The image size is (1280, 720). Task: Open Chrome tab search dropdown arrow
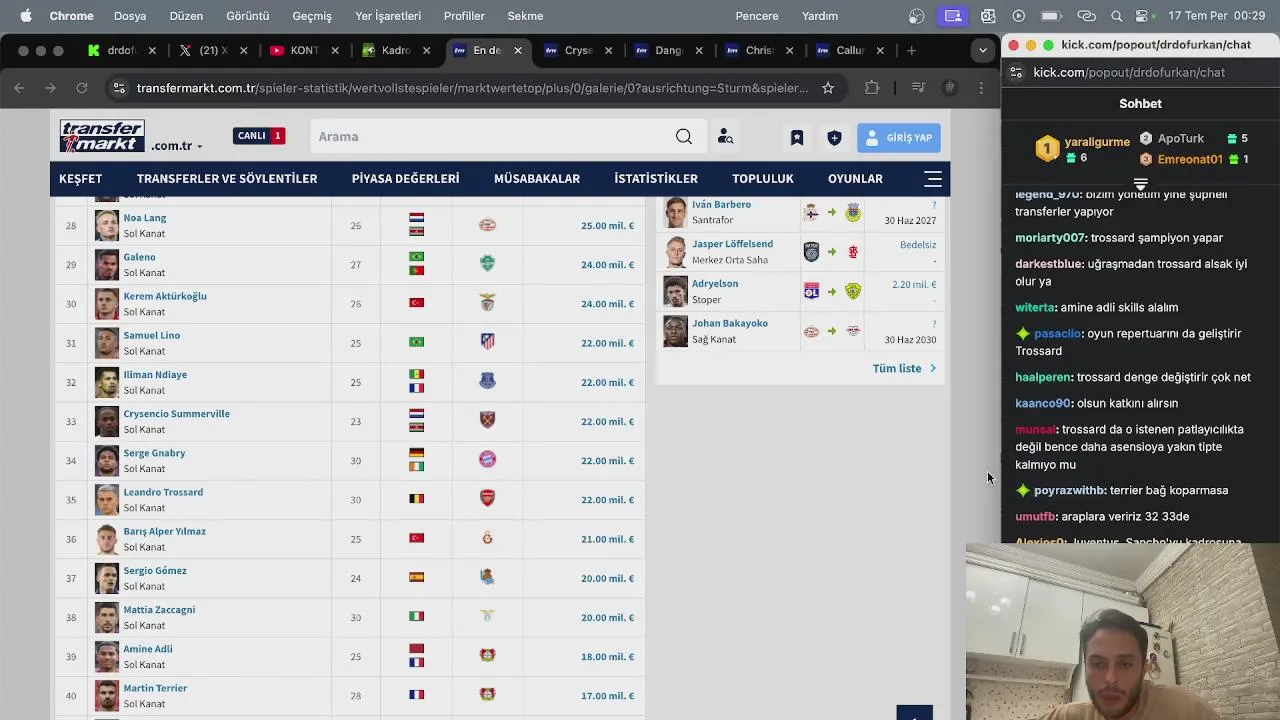(983, 50)
